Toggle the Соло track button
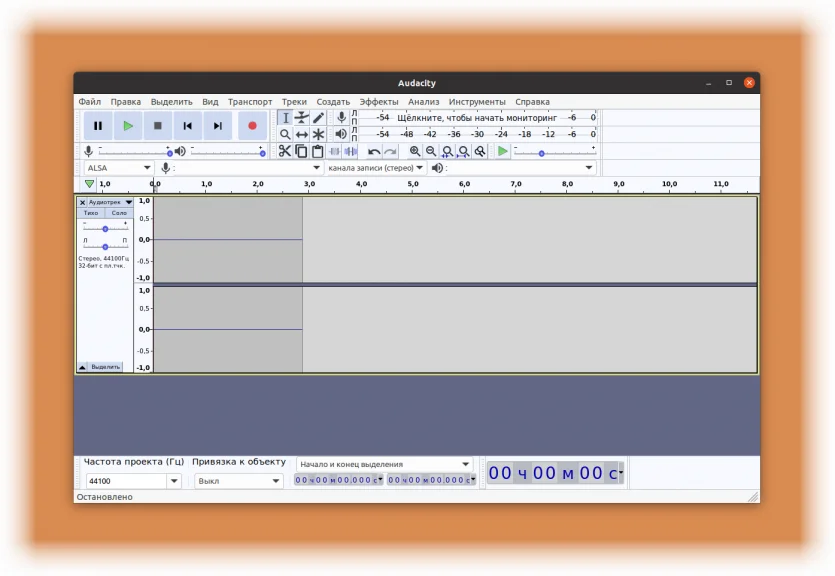This screenshot has width=835, height=576. point(119,213)
